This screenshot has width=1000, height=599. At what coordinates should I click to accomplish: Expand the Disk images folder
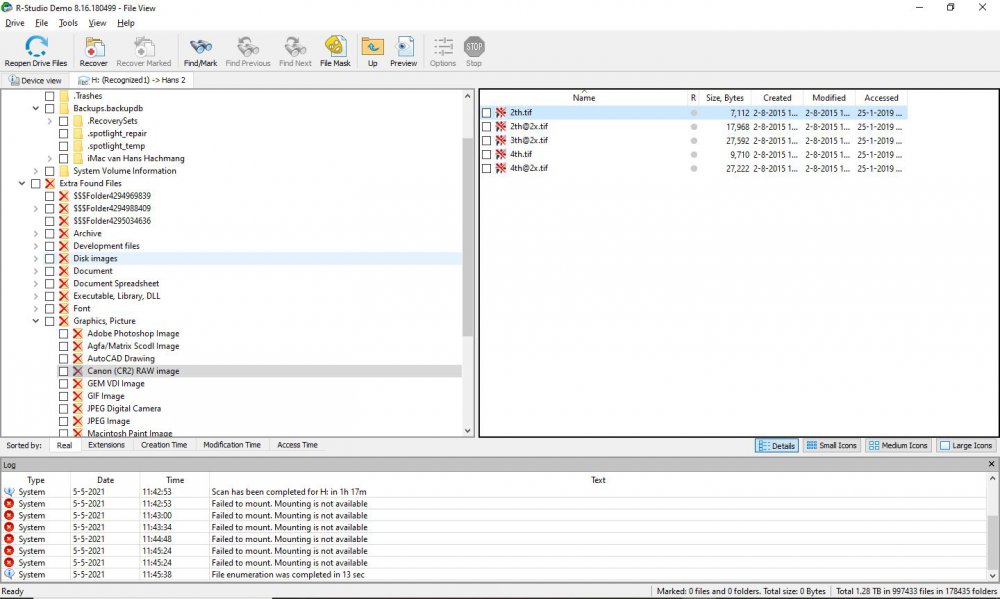tap(36, 259)
